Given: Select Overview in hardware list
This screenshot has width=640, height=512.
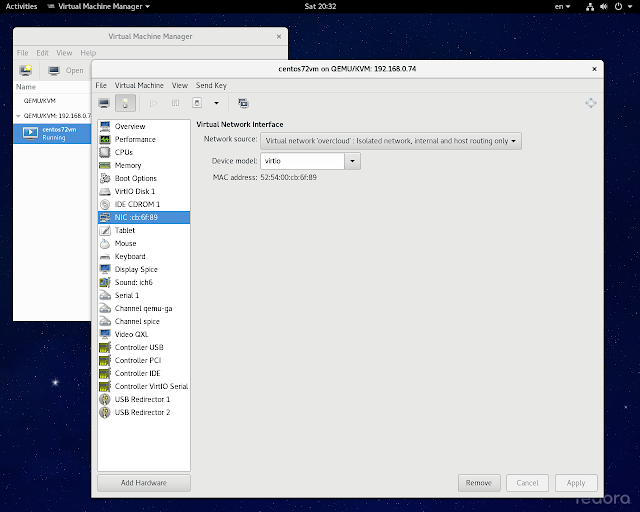Looking at the screenshot, I should point(144,126).
